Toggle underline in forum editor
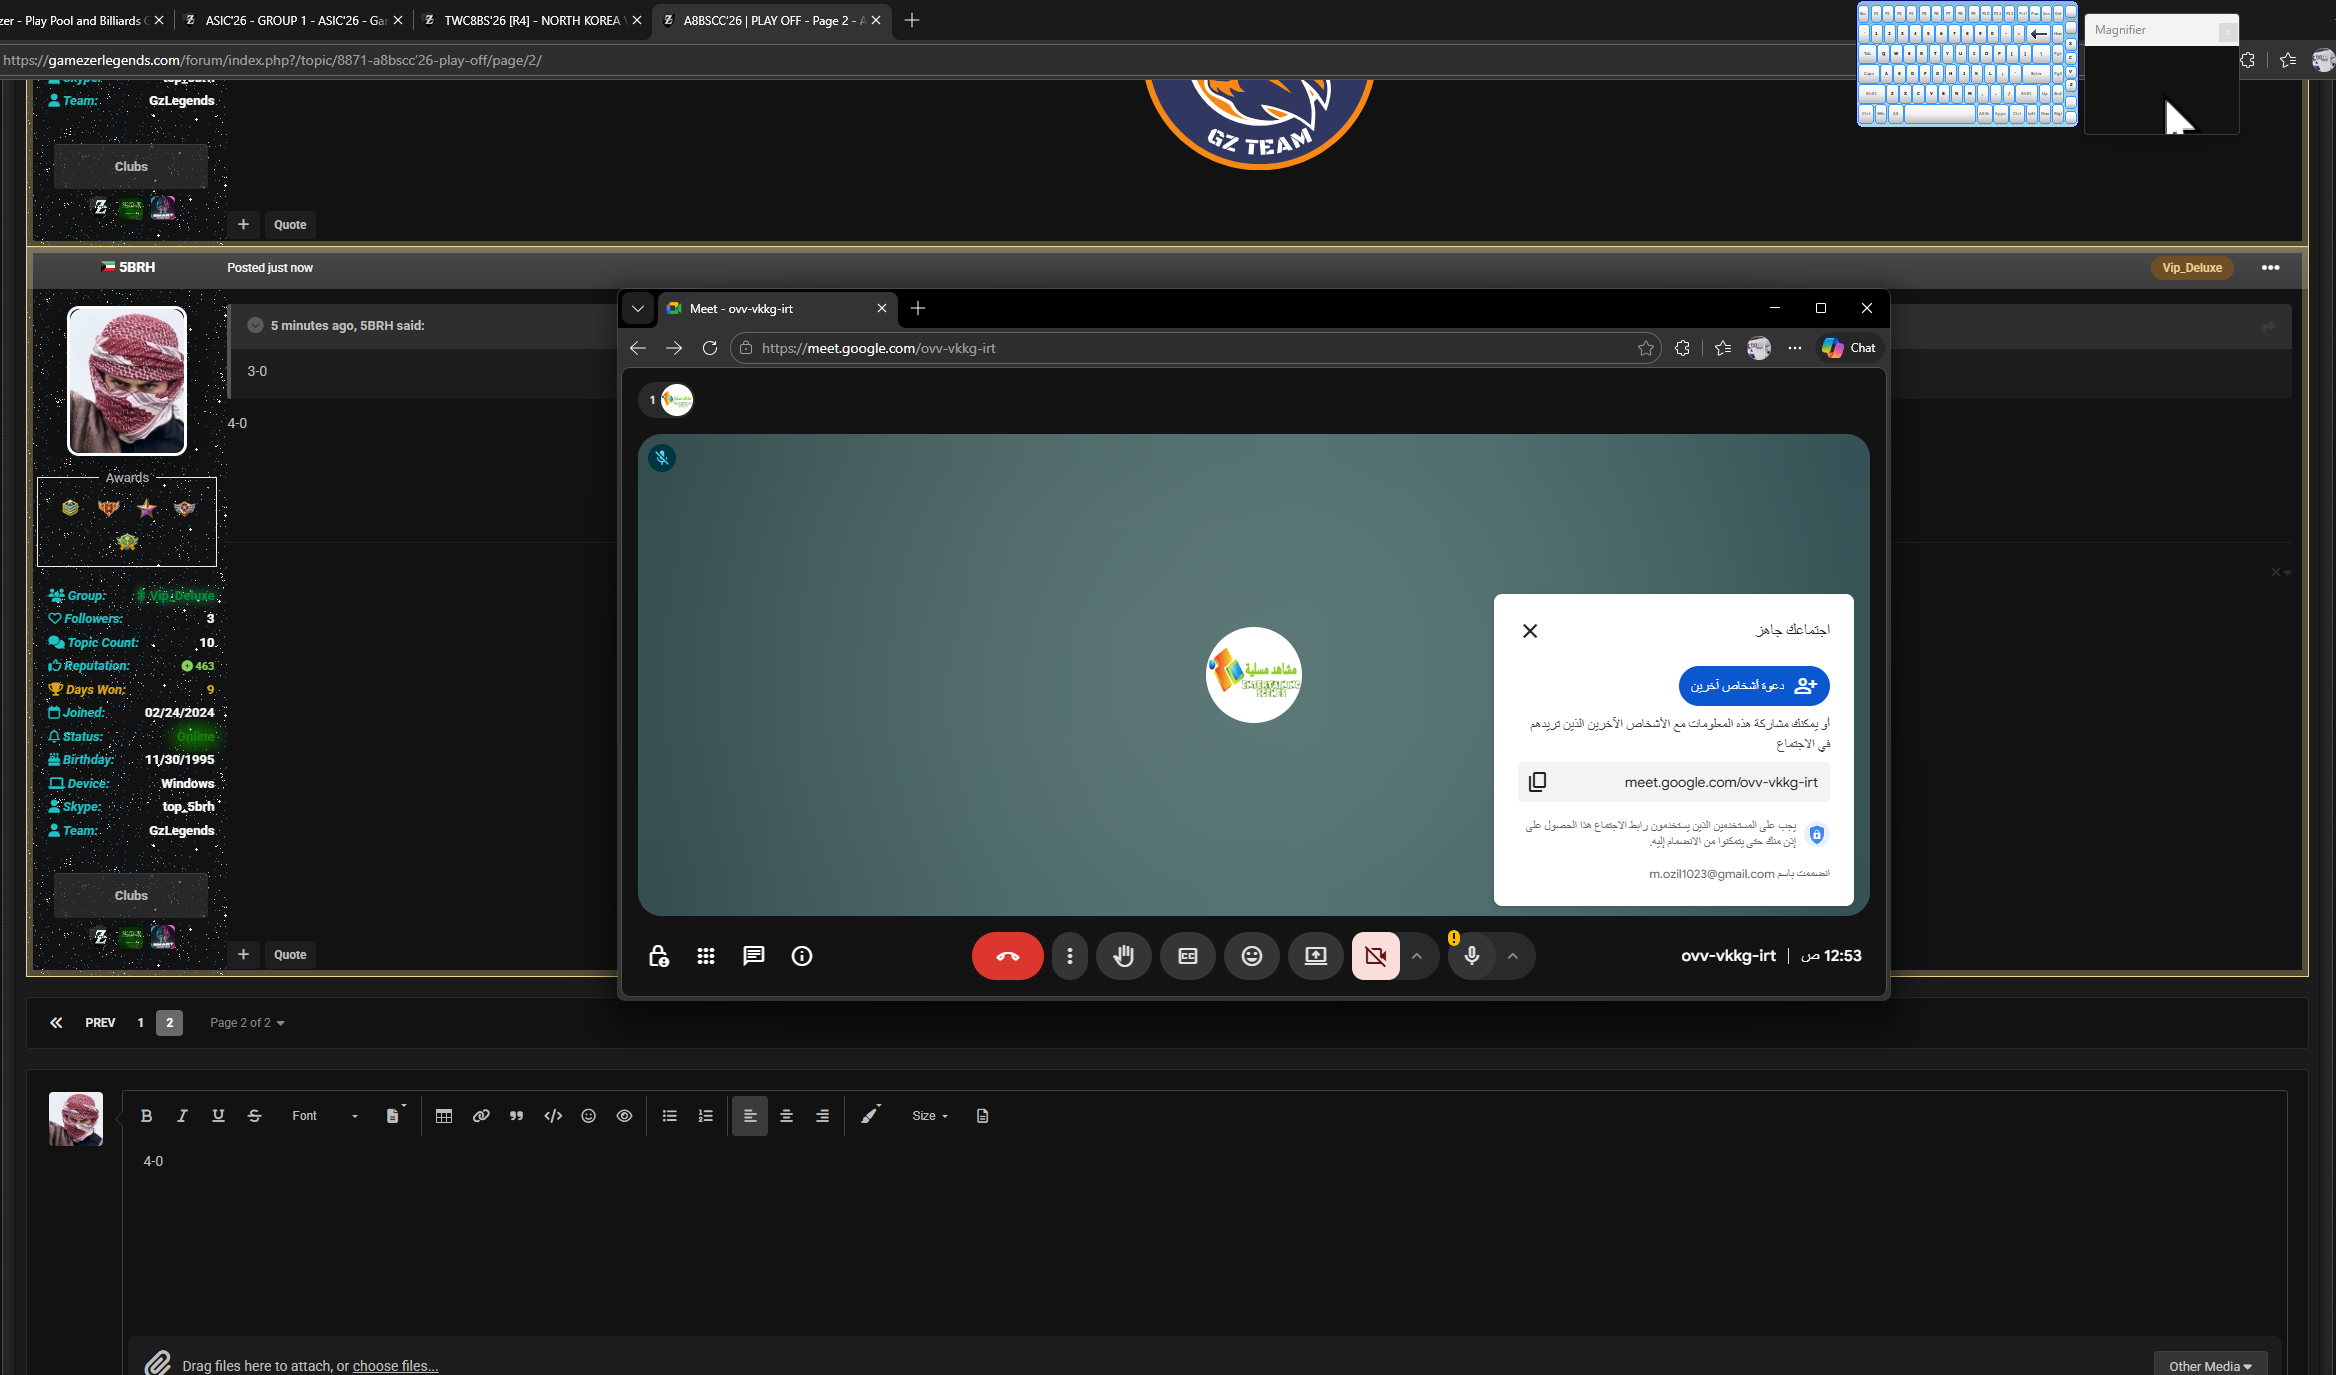Image resolution: width=2336 pixels, height=1375 pixels. [218, 1116]
